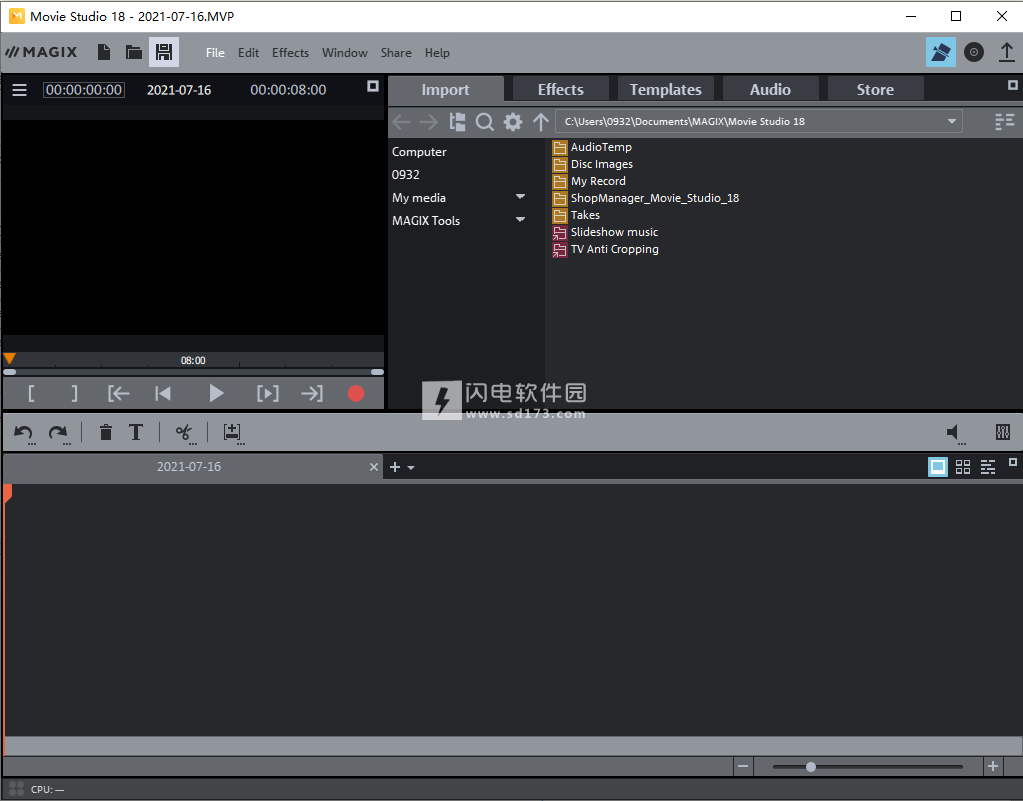Open the preview monitor hamburger menu
This screenshot has height=801, width=1023.
[20, 90]
